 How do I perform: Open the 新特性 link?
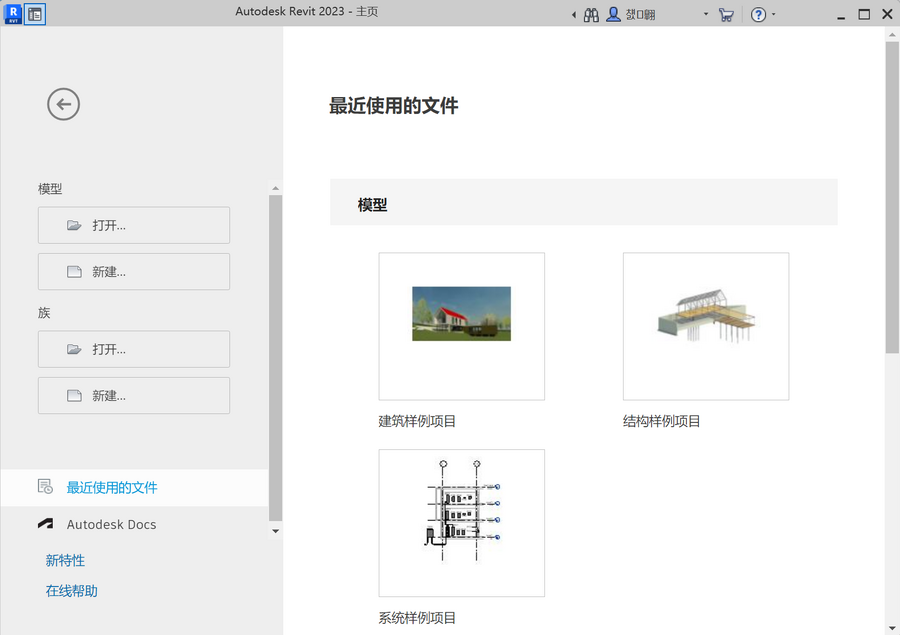click(65, 560)
